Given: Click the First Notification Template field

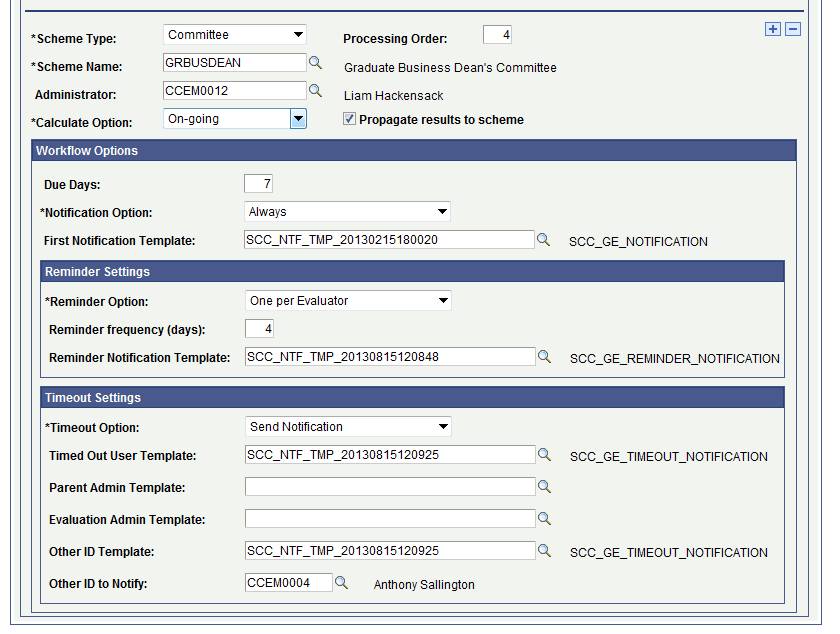Looking at the screenshot, I should point(389,240).
